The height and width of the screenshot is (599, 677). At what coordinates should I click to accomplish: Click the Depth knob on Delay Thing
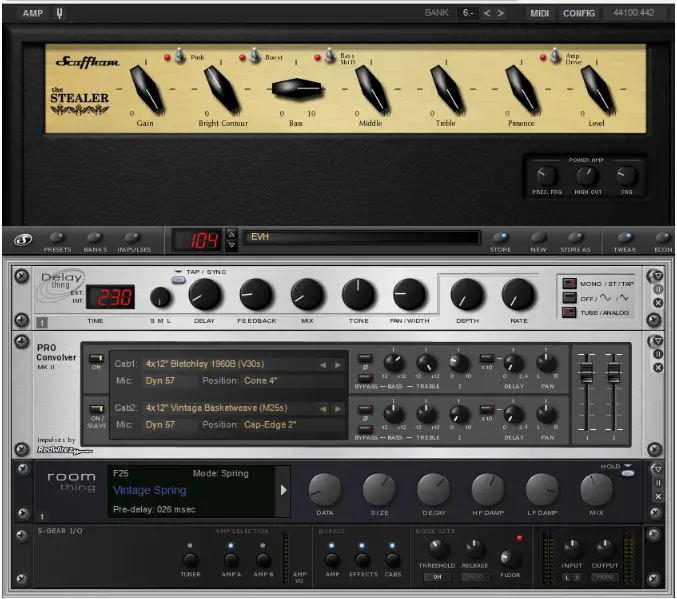(x=467, y=295)
